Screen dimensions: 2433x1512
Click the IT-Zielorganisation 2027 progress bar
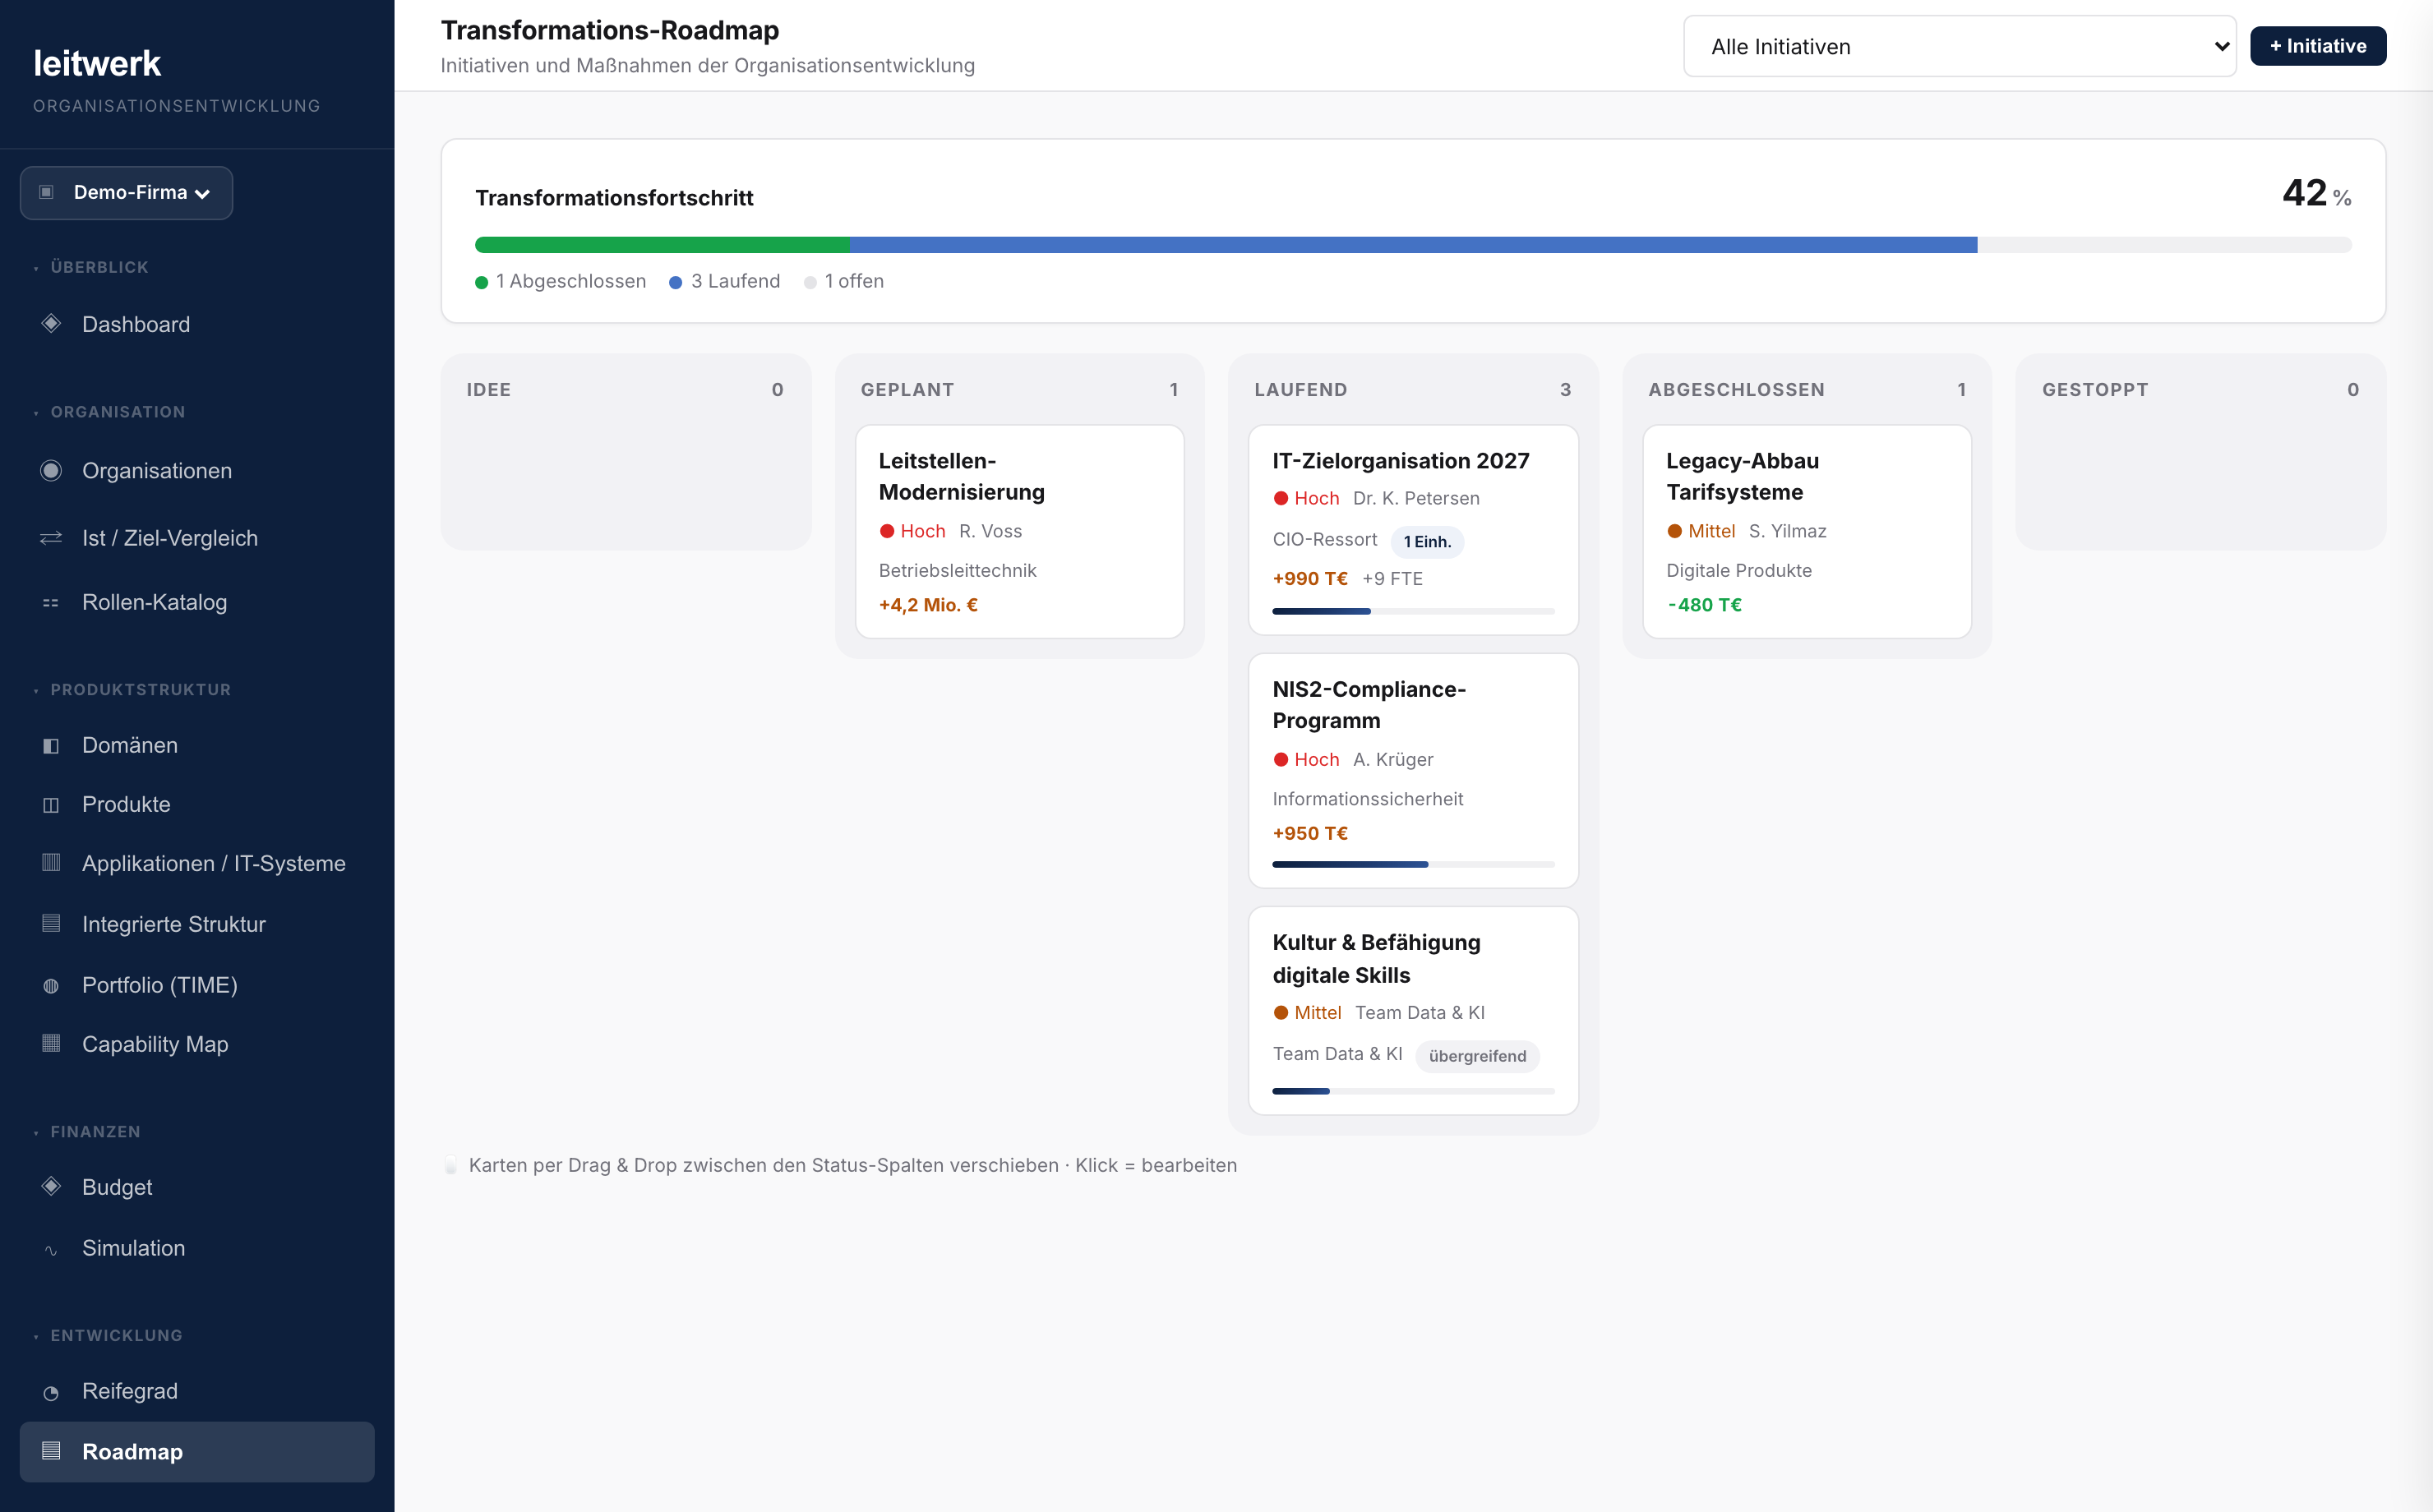pyautogui.click(x=1413, y=611)
